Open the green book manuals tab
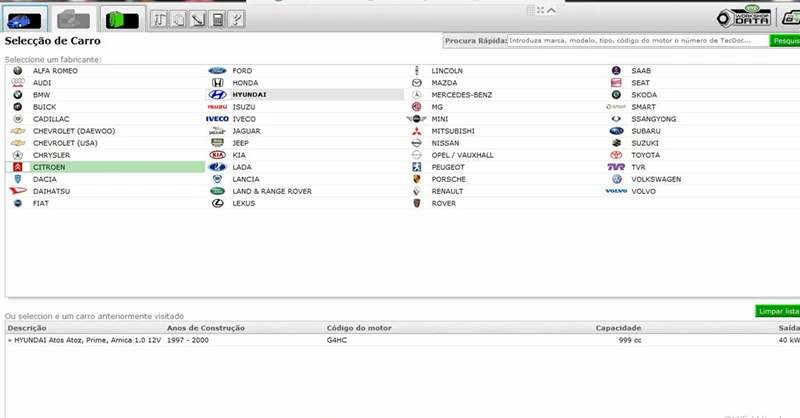The image size is (800, 418). (x=122, y=20)
